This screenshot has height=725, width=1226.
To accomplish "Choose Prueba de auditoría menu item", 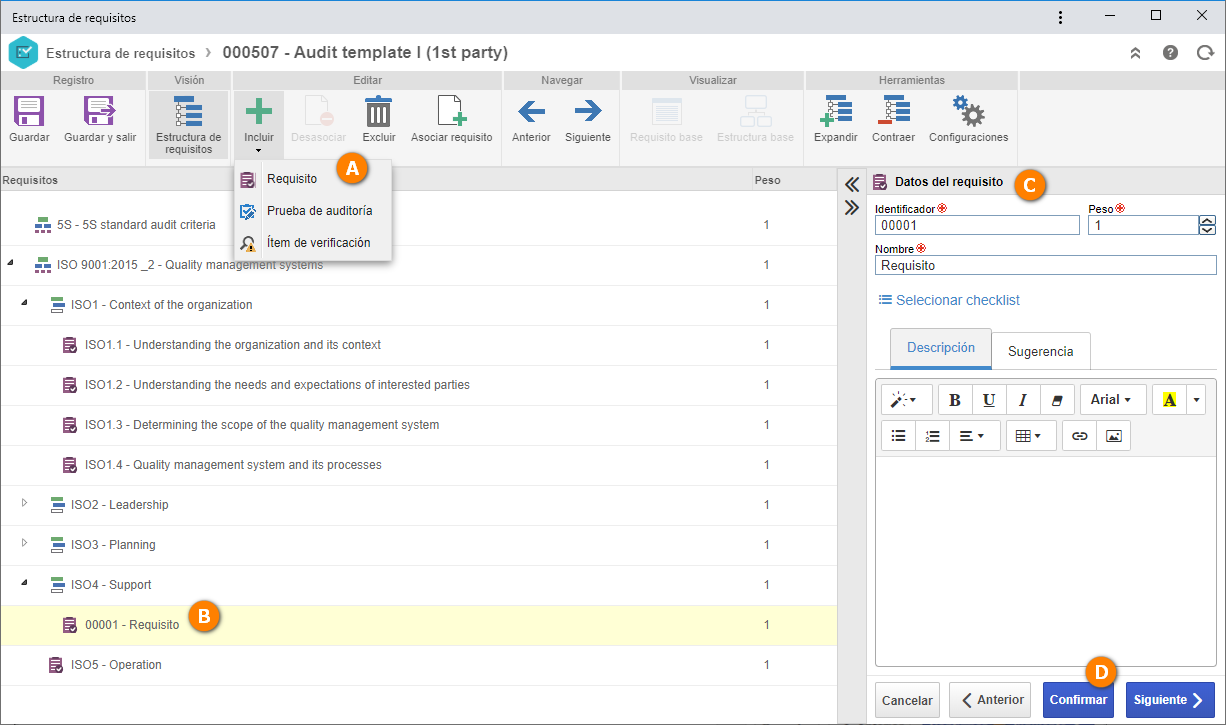I will tap(312, 211).
